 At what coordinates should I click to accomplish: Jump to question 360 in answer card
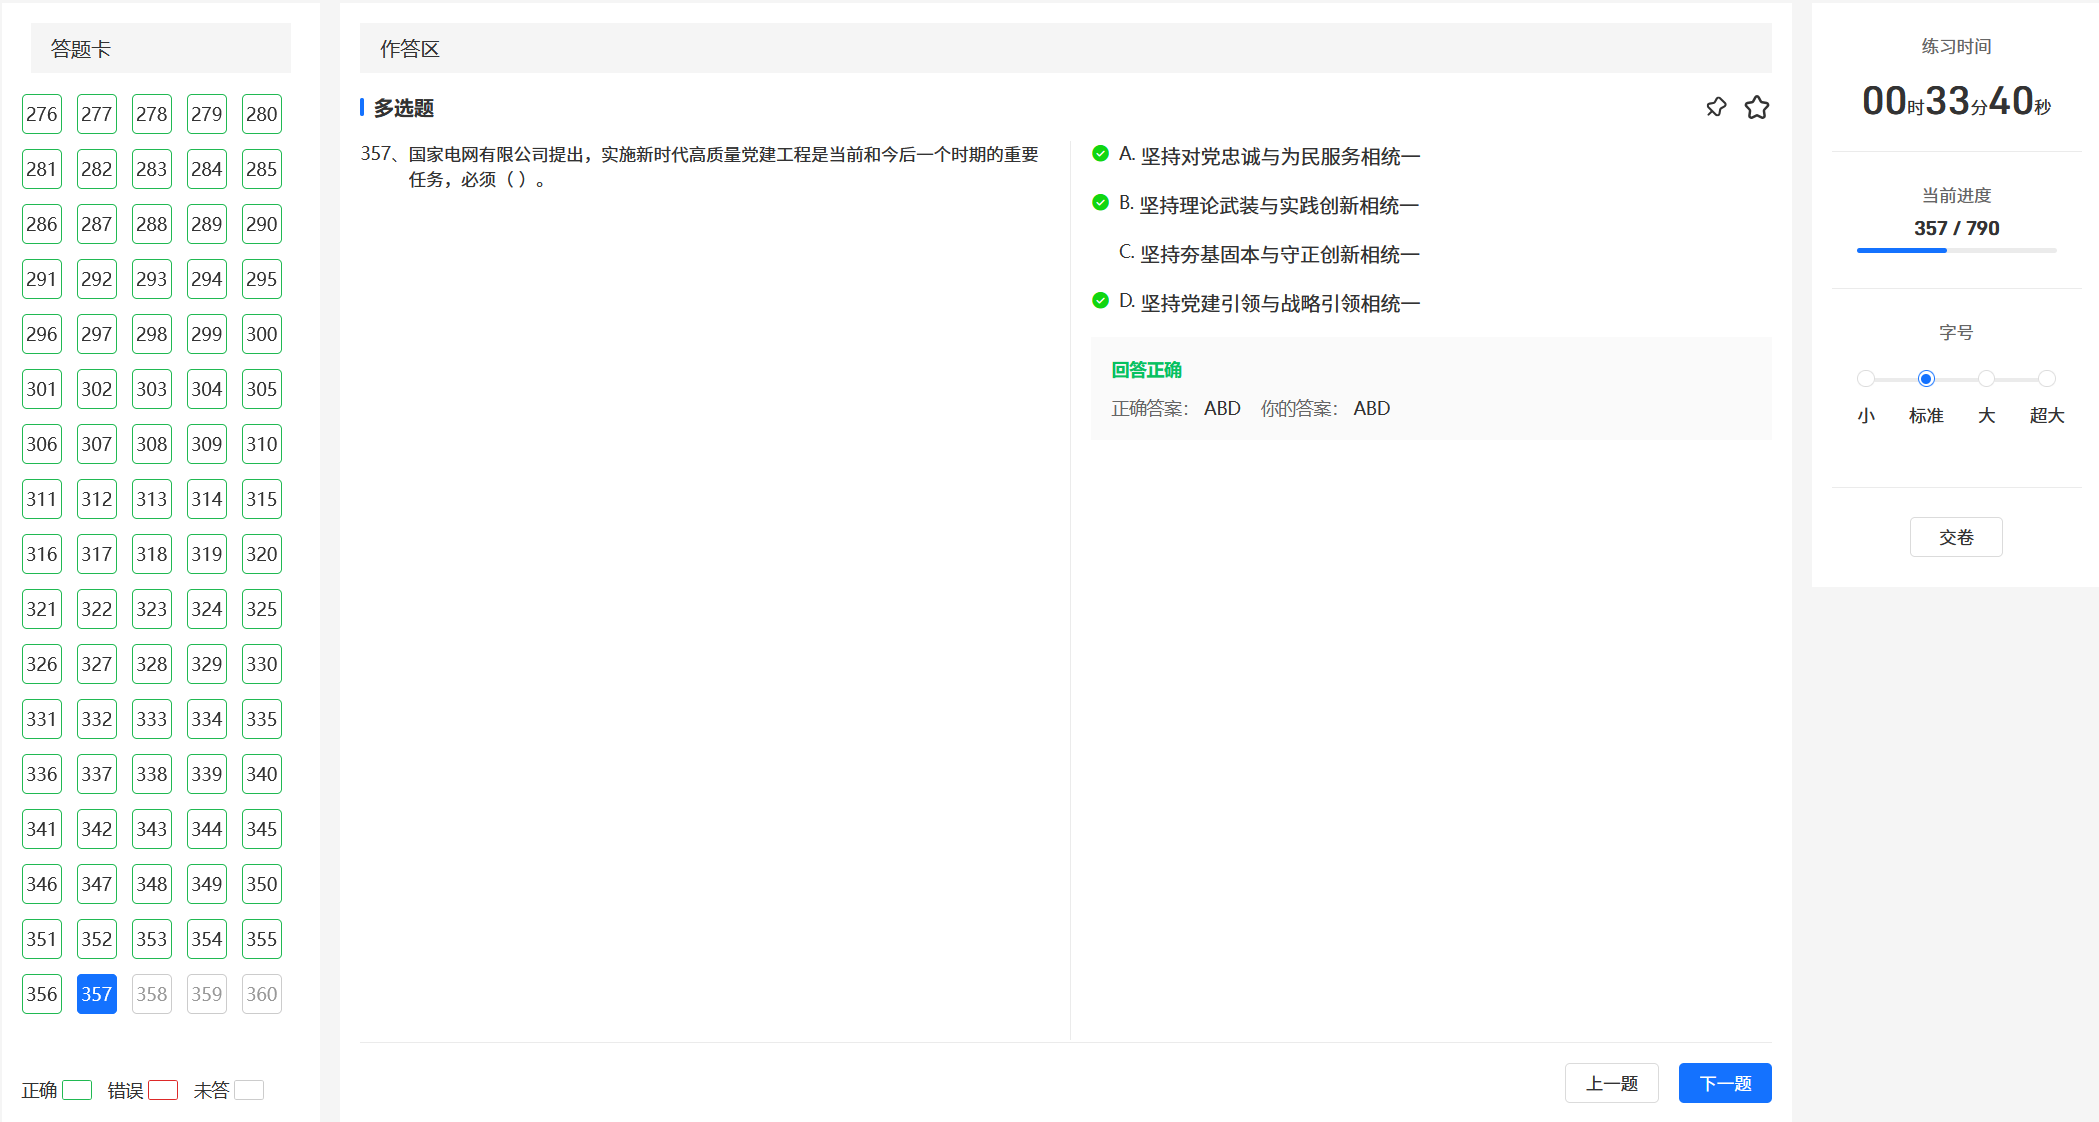[x=262, y=994]
